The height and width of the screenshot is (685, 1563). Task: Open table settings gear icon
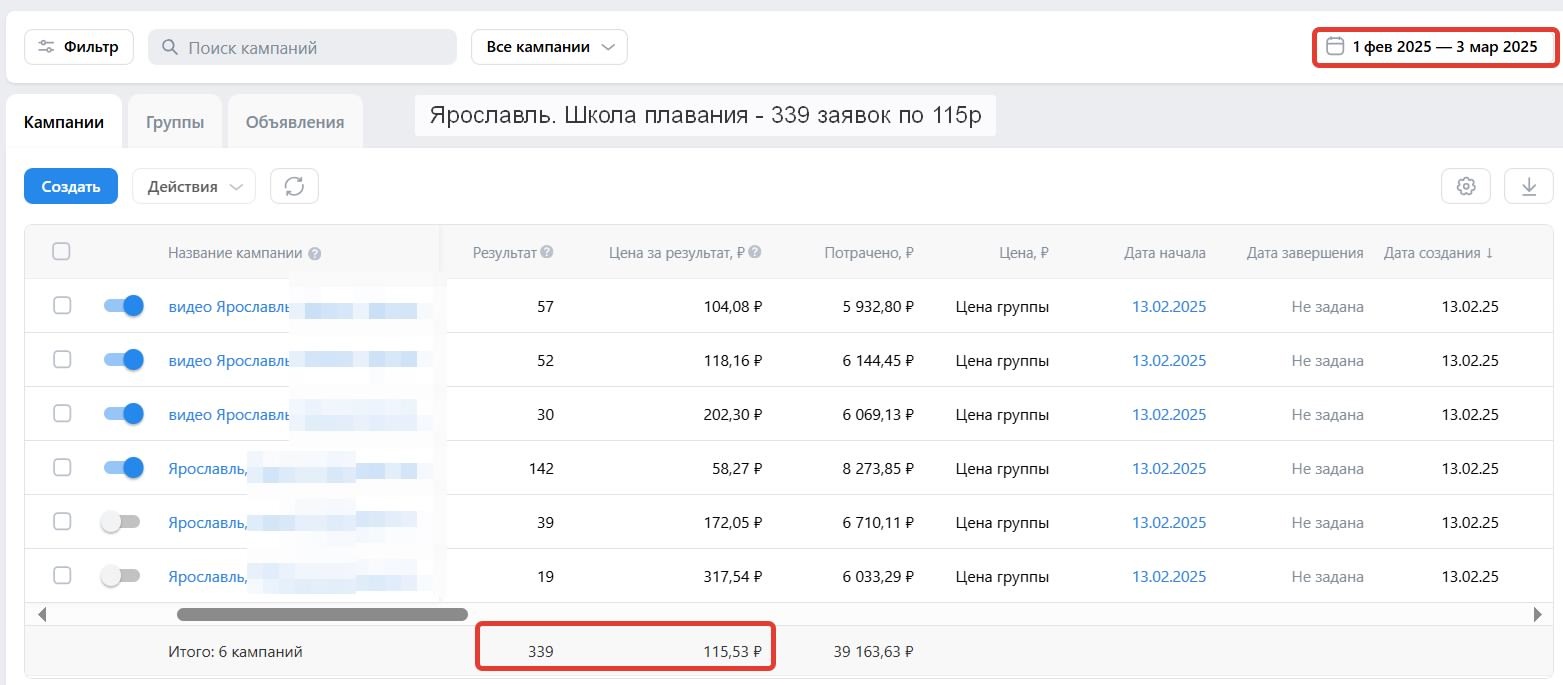pos(1466,186)
